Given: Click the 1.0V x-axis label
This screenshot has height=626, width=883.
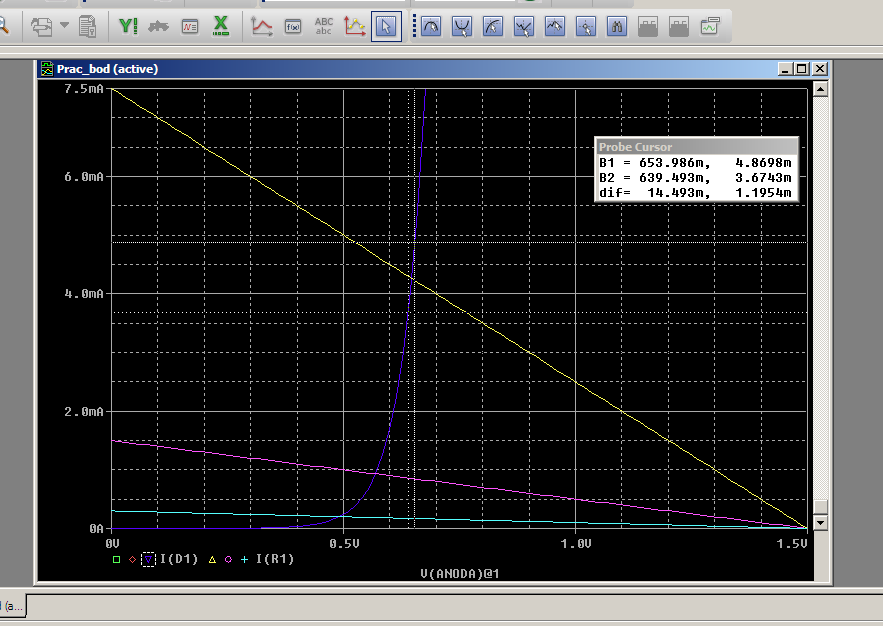Looking at the screenshot, I should coord(576,543).
